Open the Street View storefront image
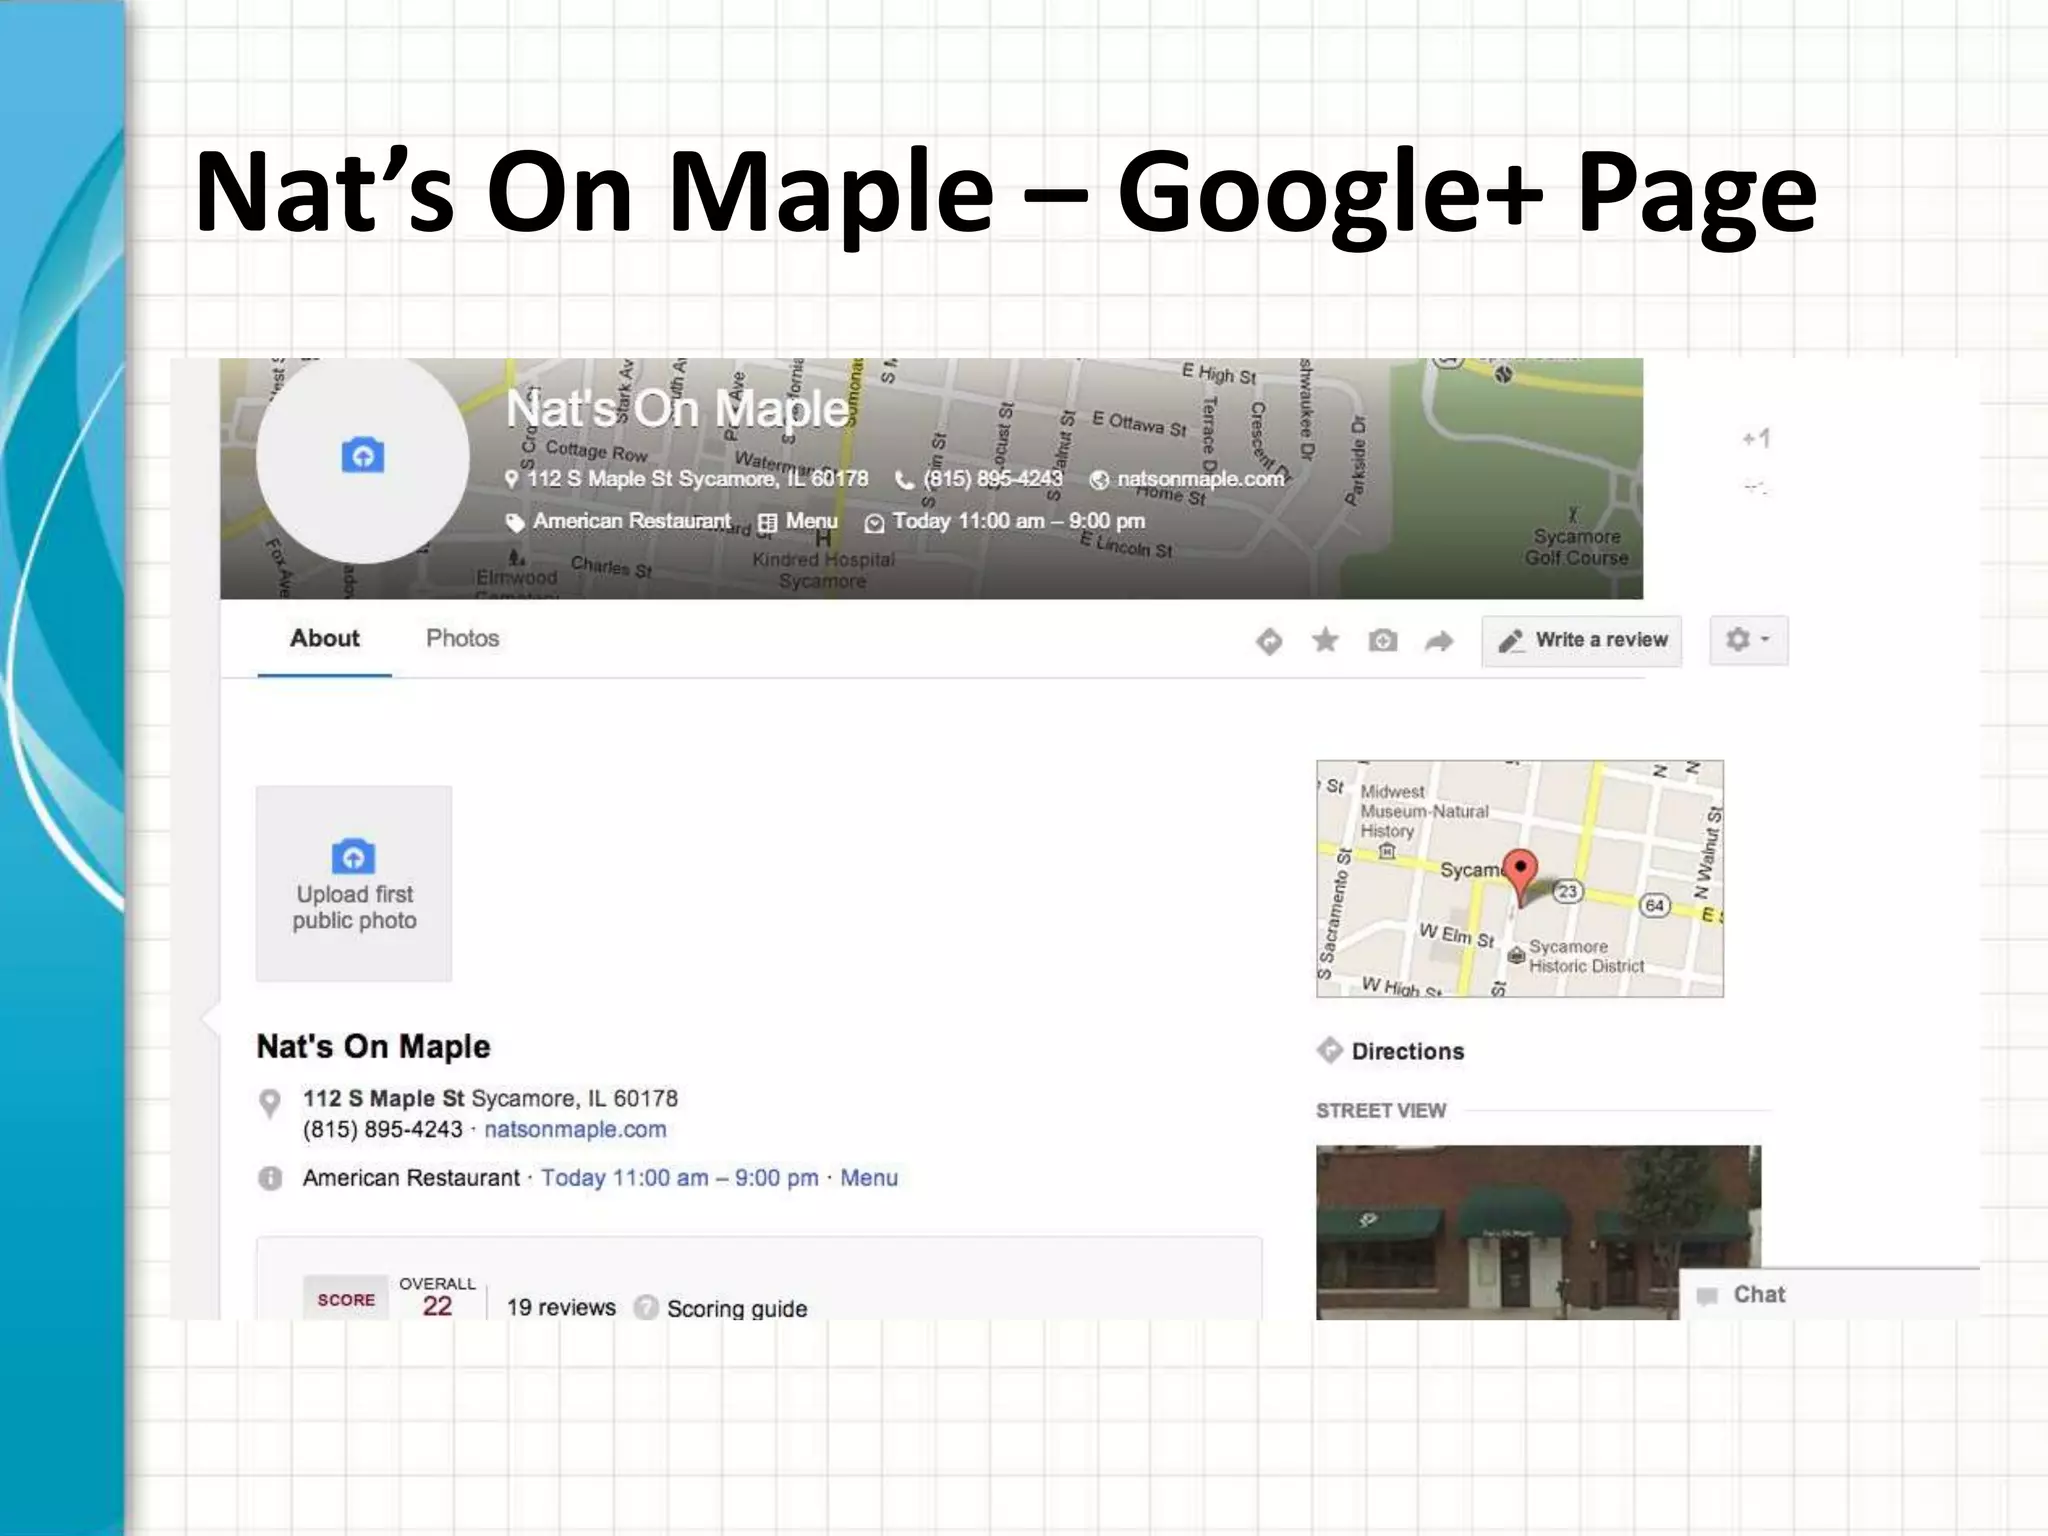The width and height of the screenshot is (2048, 1536). coord(1538,1232)
